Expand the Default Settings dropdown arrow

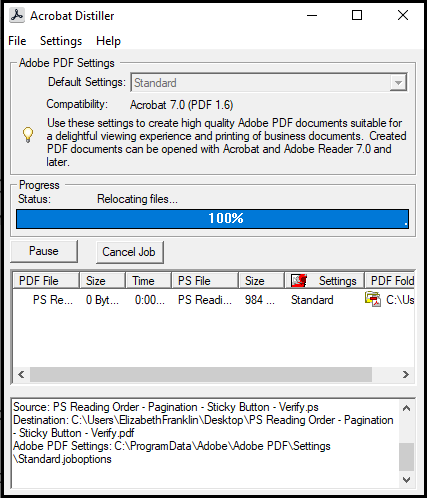point(398,83)
